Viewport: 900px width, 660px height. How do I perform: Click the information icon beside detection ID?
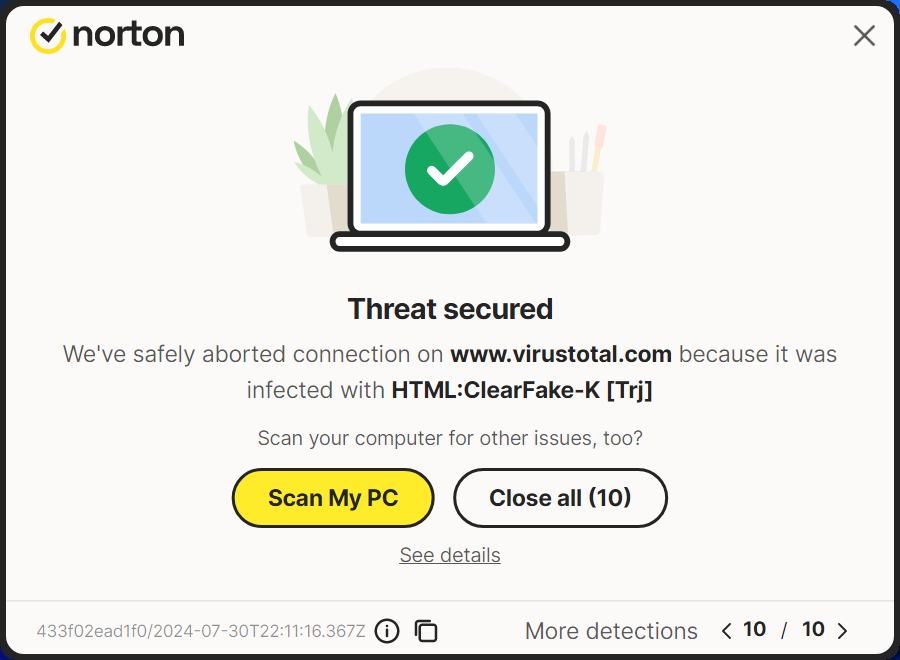387,631
